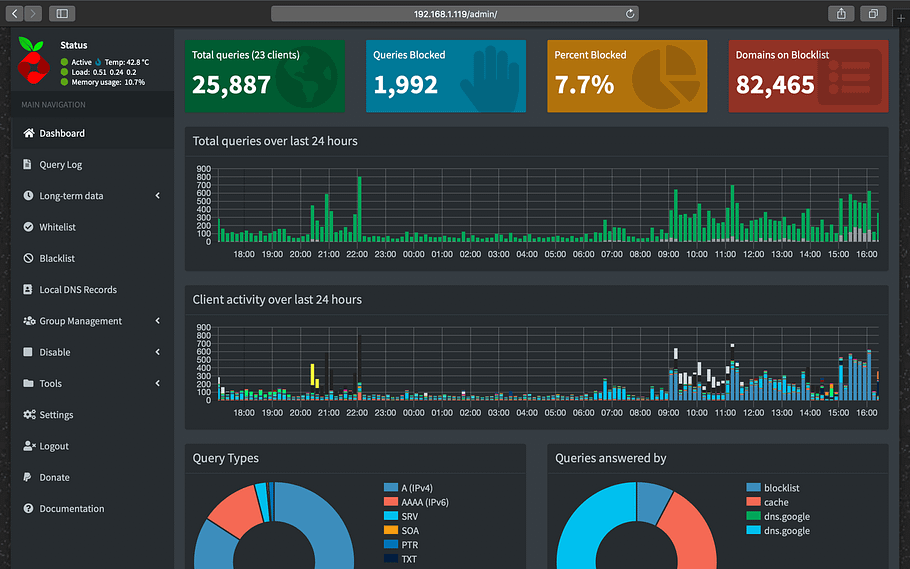Click the Total queries green card
The height and width of the screenshot is (569, 910).
pos(265,76)
